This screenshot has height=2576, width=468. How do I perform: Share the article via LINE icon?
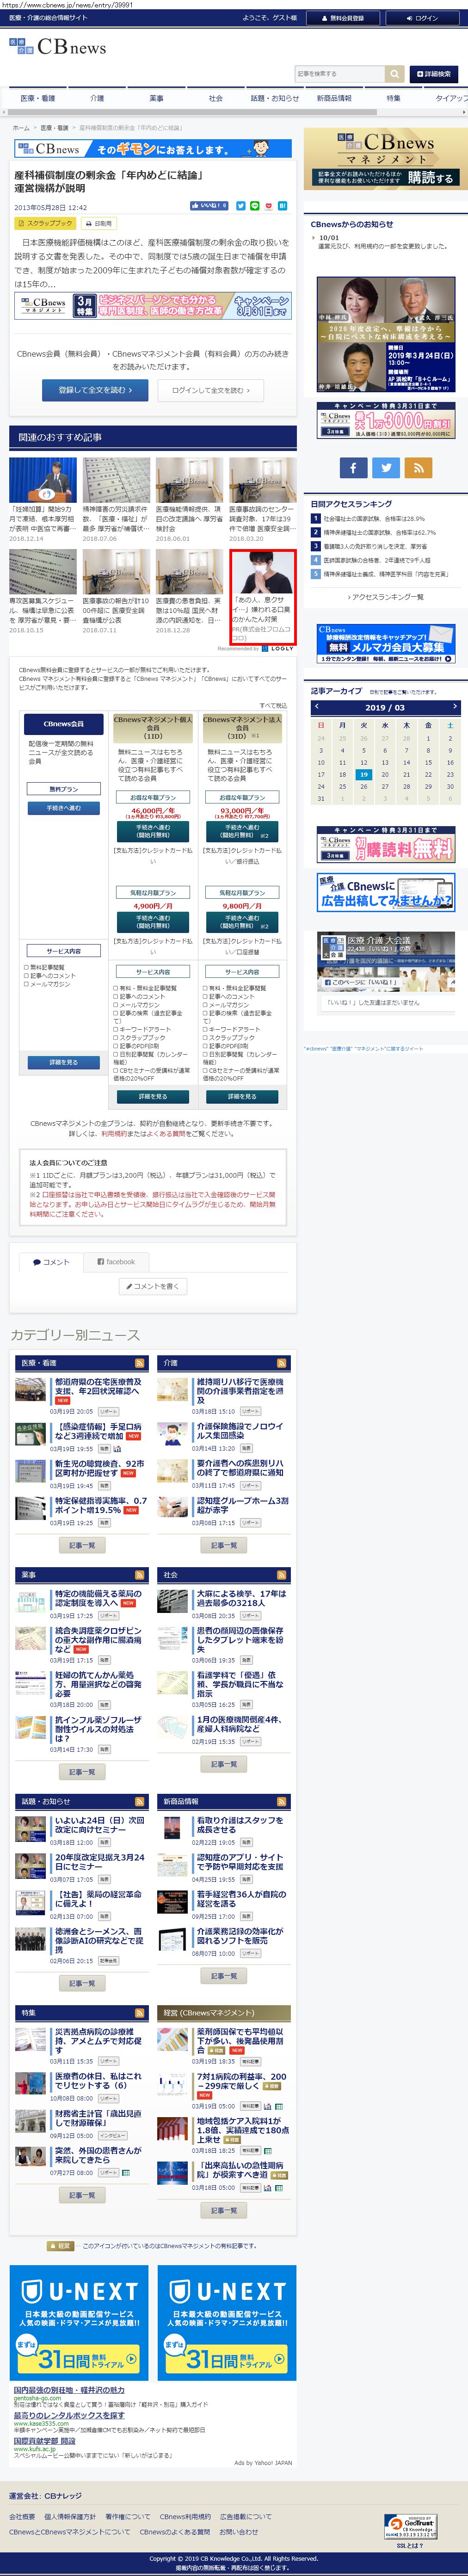[254, 206]
